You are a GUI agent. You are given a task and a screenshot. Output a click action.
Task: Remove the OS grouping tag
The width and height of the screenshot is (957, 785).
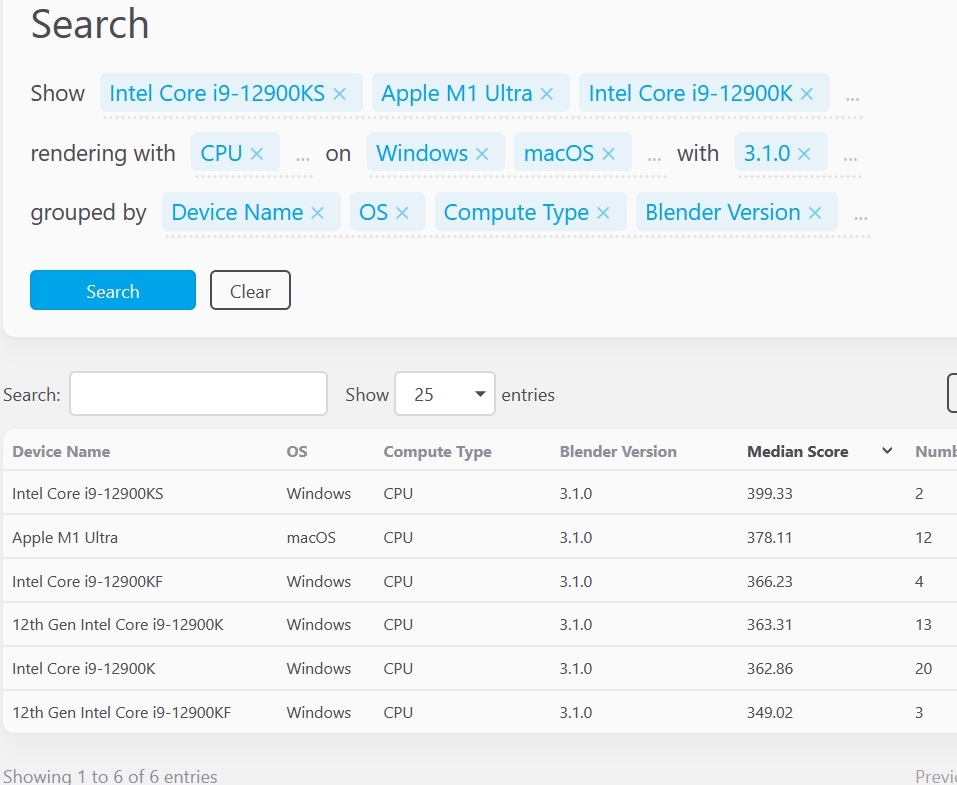[402, 213]
